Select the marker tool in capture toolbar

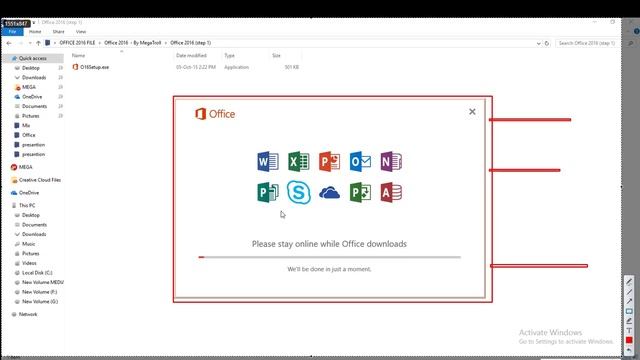[629, 321]
